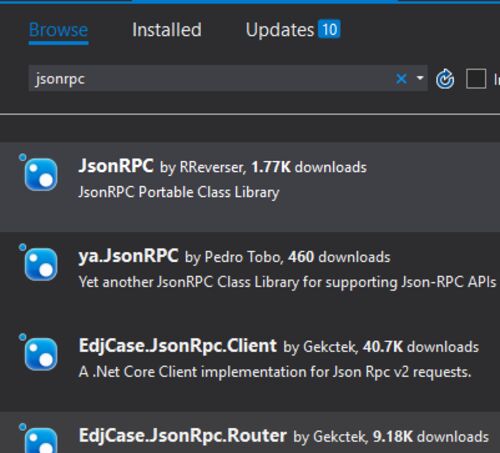Viewport: 500px width, 453px height.
Task: Open EdjCase.JsonRpc.Router package title
Action: coord(183,435)
